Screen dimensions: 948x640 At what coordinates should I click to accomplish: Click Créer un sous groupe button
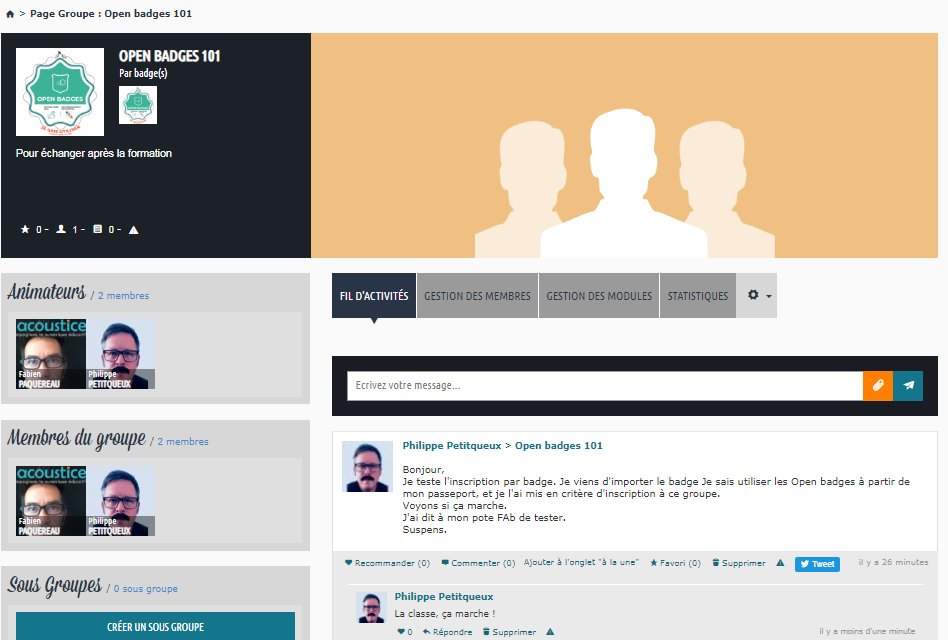coord(155,626)
